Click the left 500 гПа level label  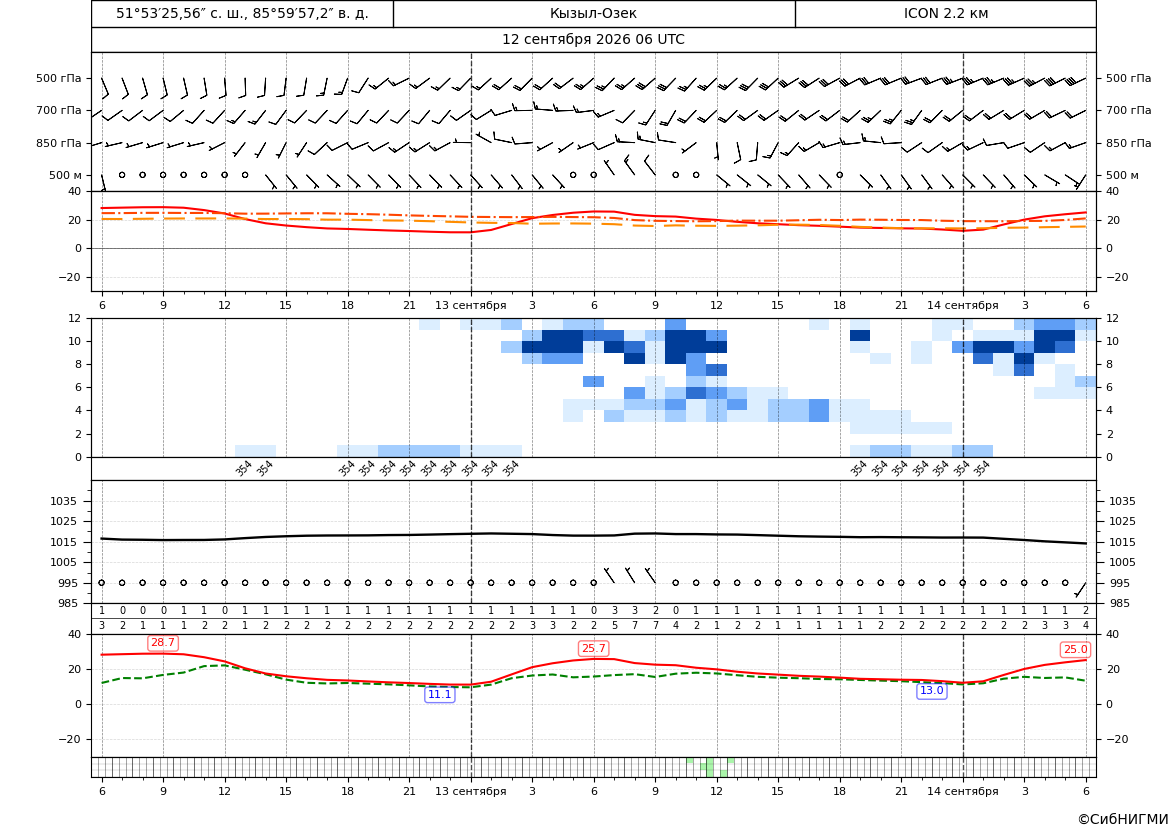(59, 78)
